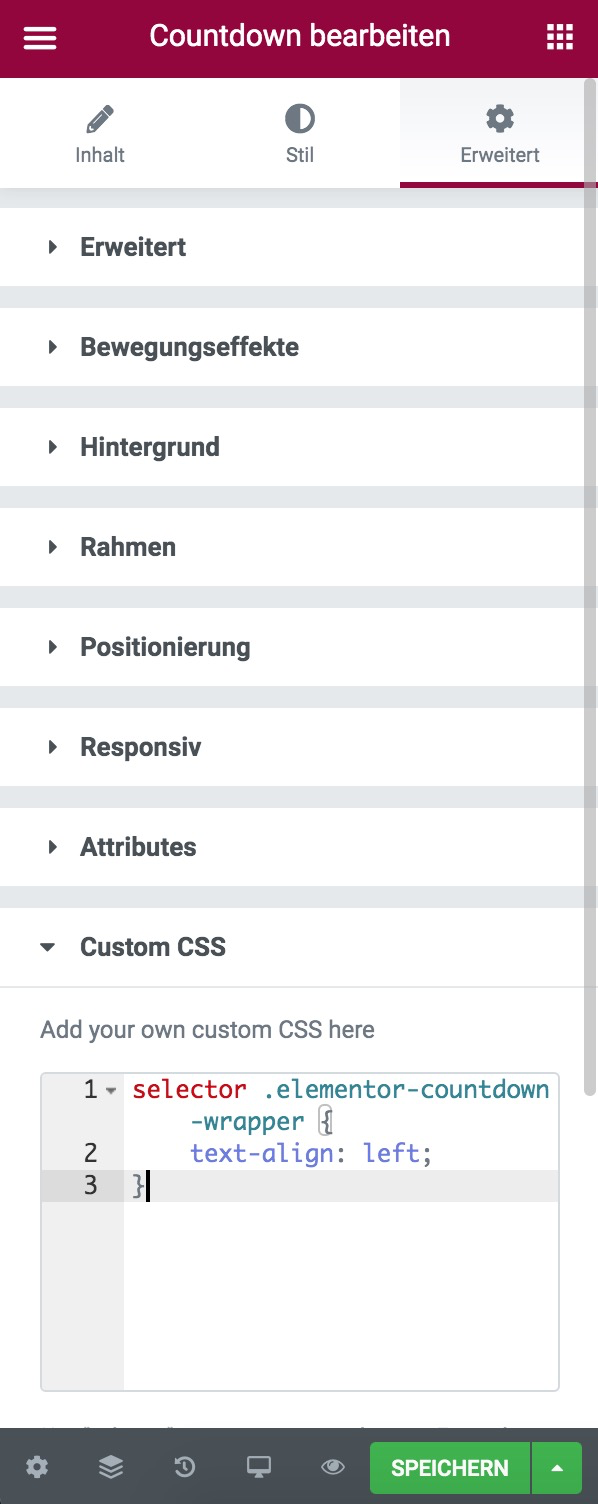Viewport: 598px width, 1504px height.
Task: Open the Navigator layers icon
Action: [110, 1467]
